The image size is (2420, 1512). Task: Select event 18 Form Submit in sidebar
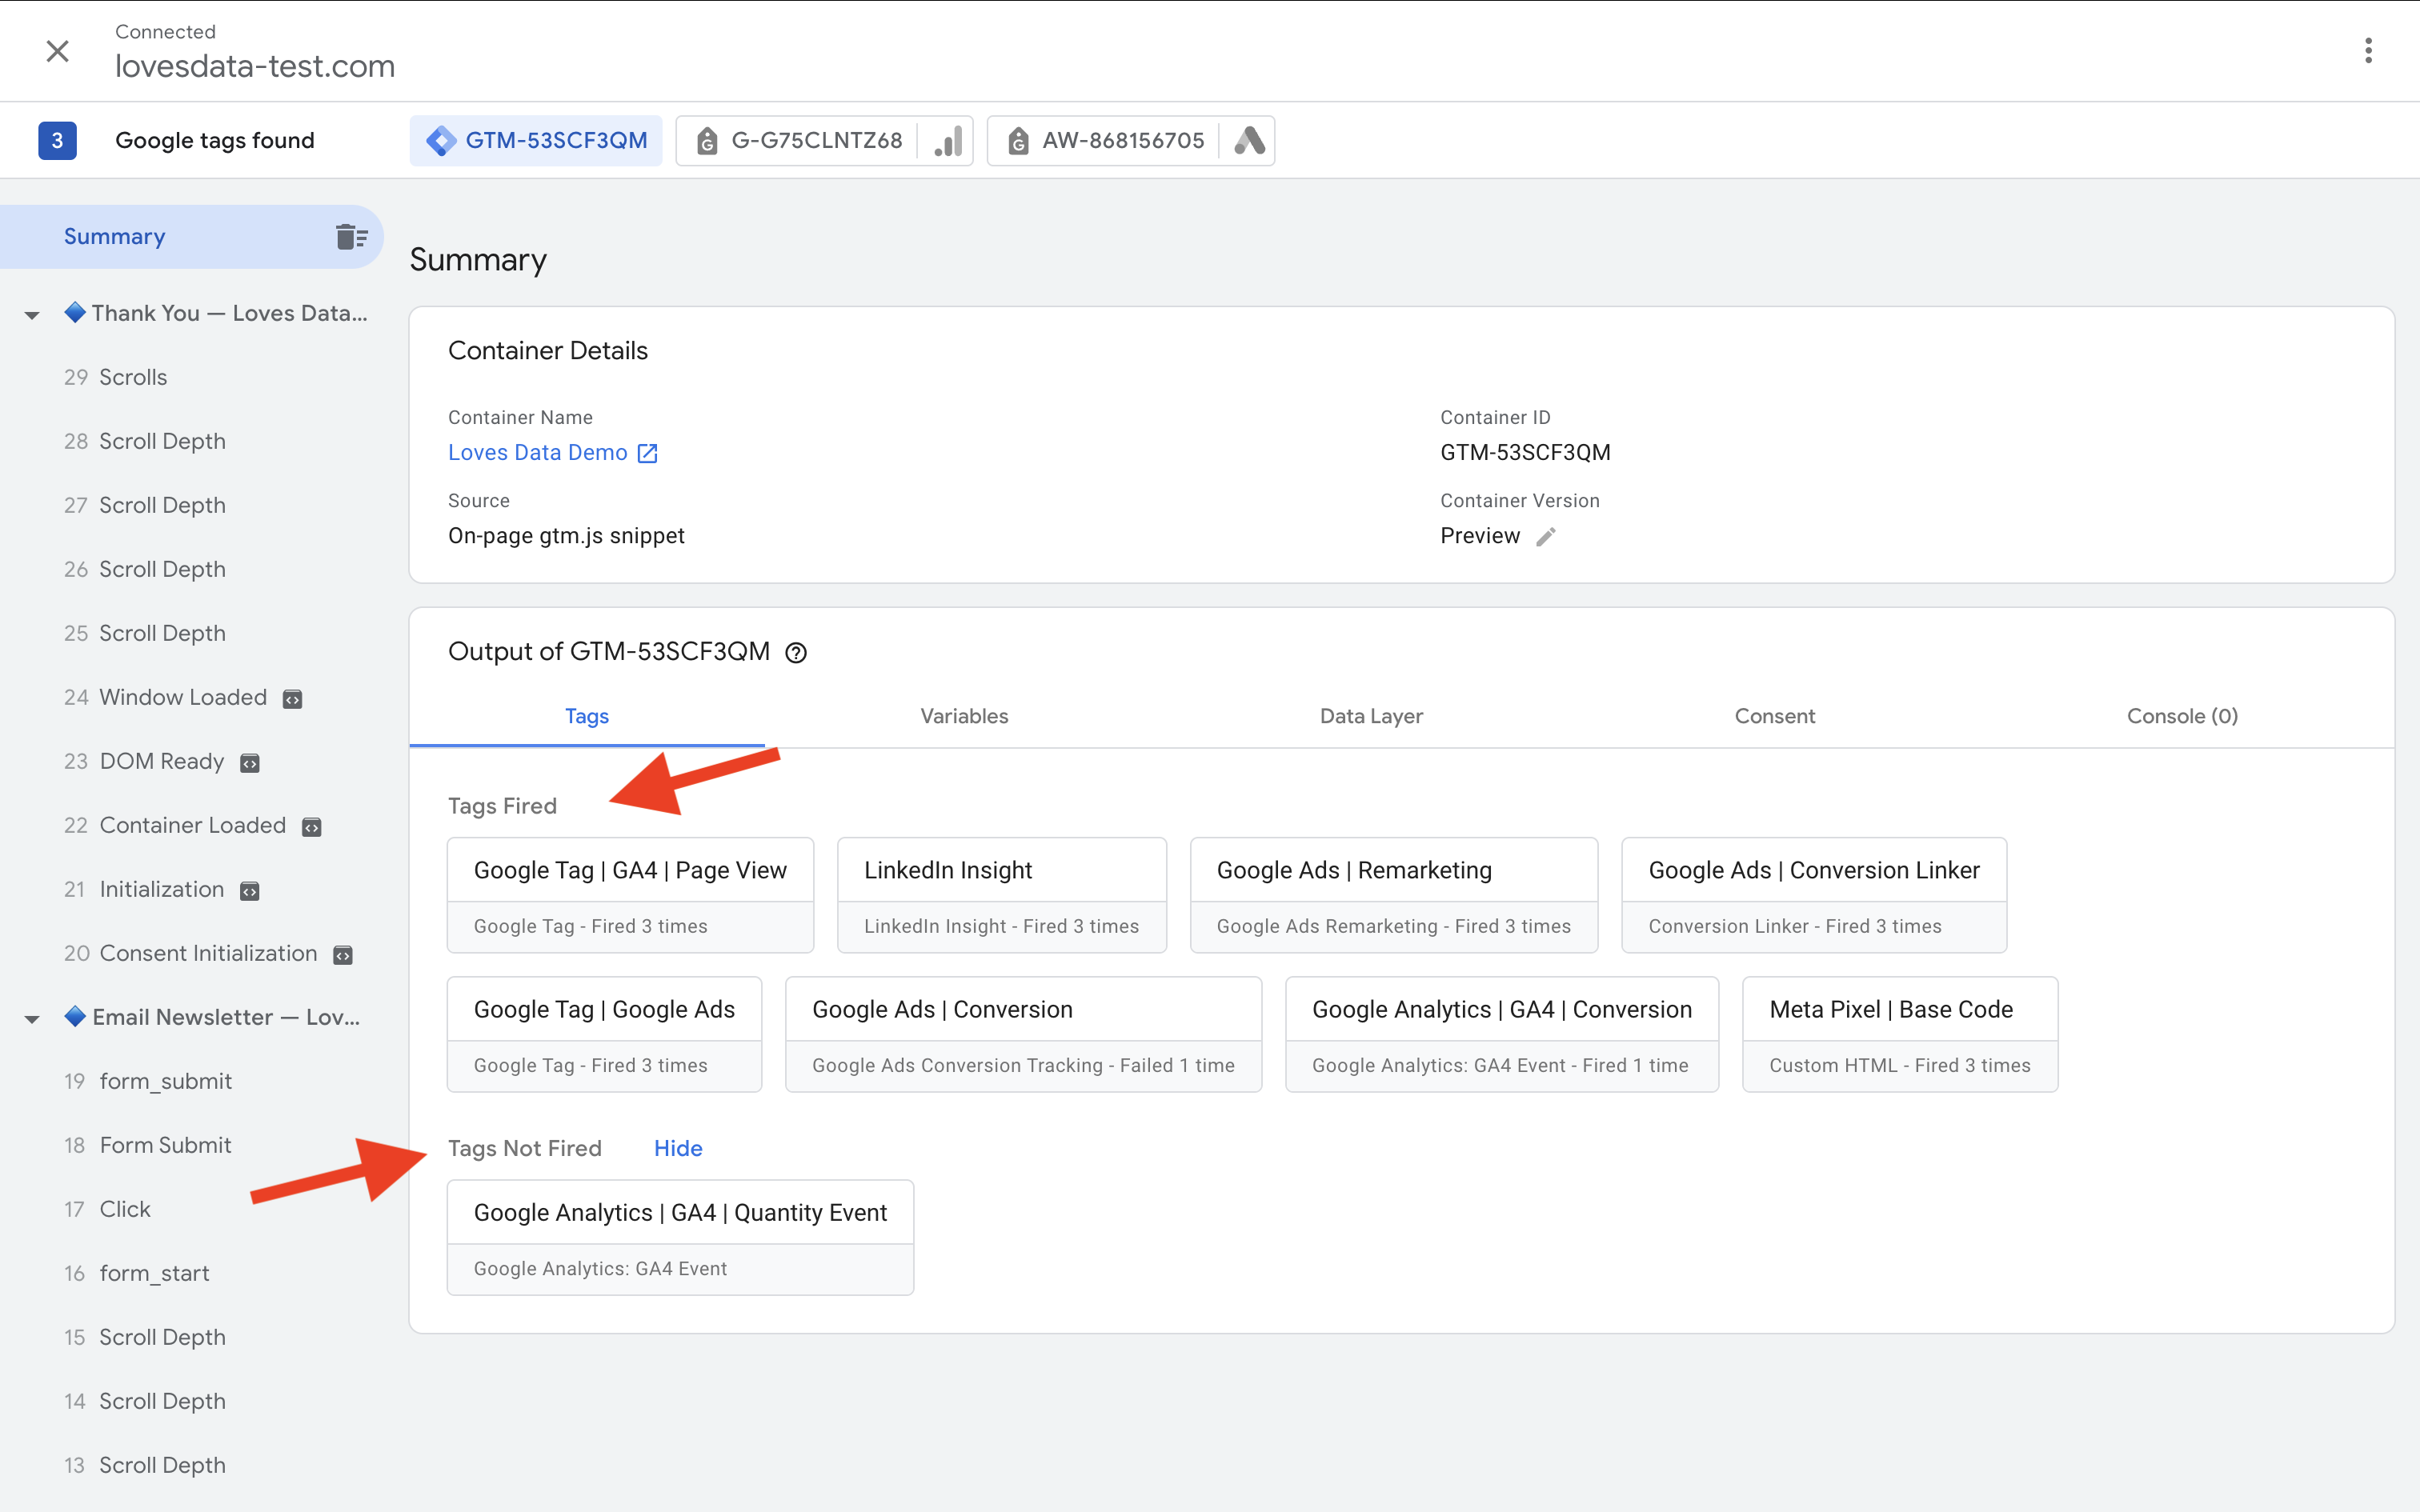(x=164, y=1145)
